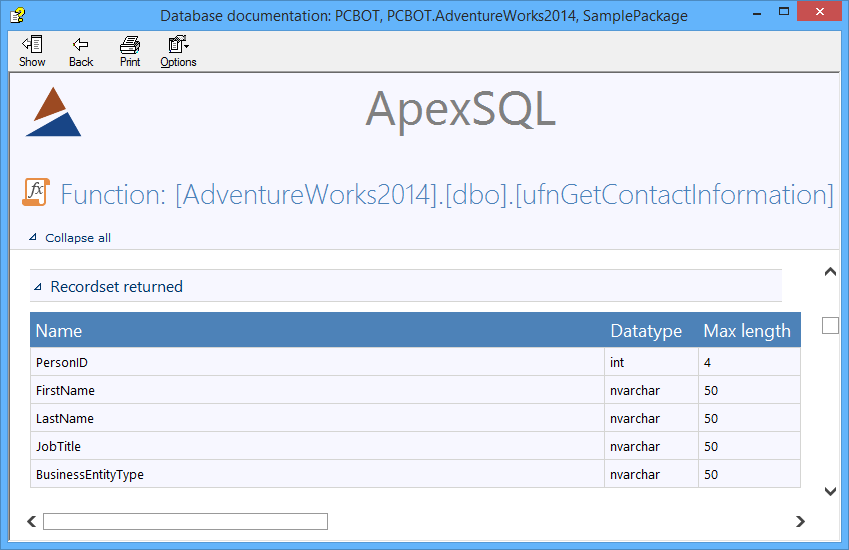Click the horizontal scrollbar left arrow
Screen dimensions: 849x550
tap(31, 521)
